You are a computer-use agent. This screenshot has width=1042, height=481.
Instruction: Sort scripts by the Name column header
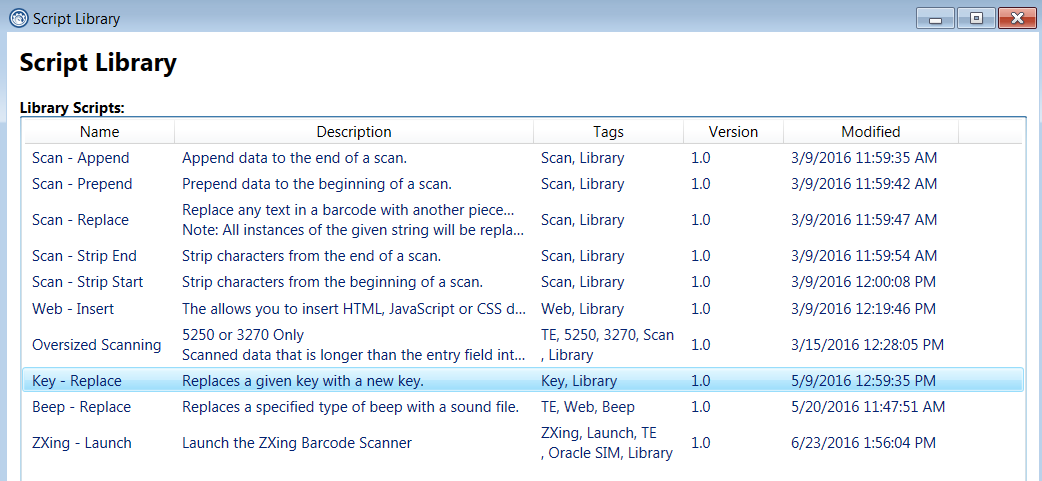[x=99, y=132]
